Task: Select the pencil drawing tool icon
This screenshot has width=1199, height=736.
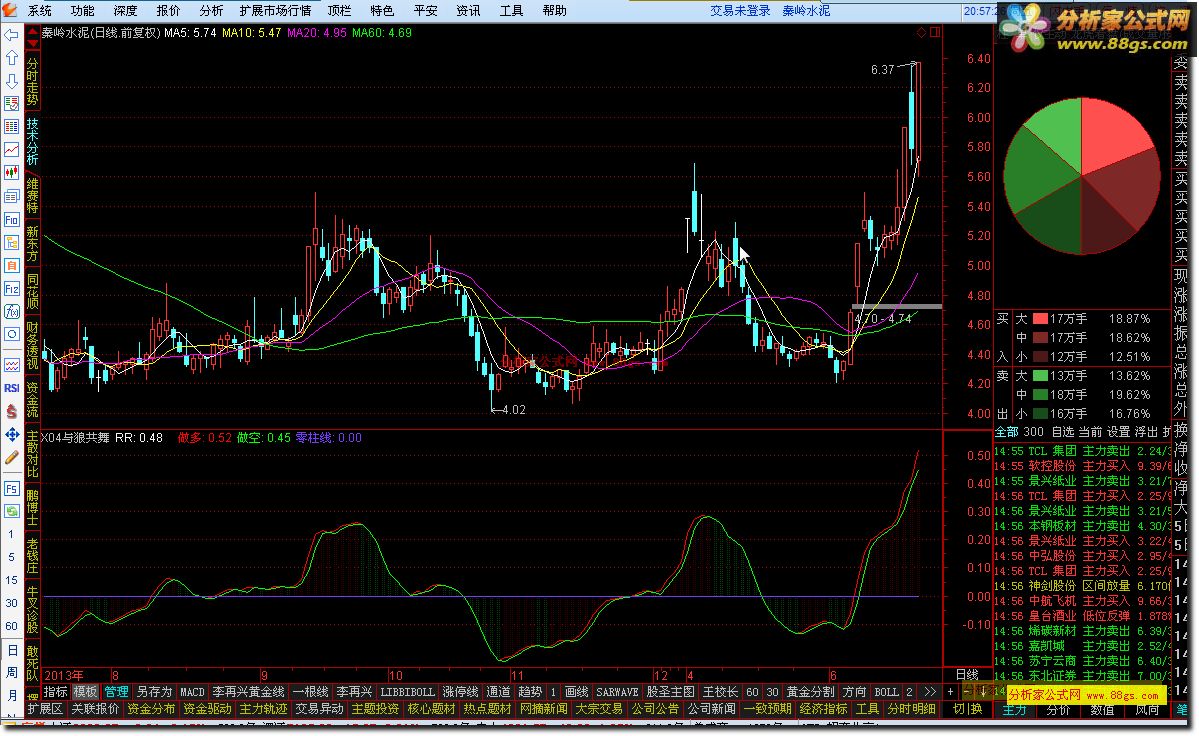Action: (x=11, y=457)
